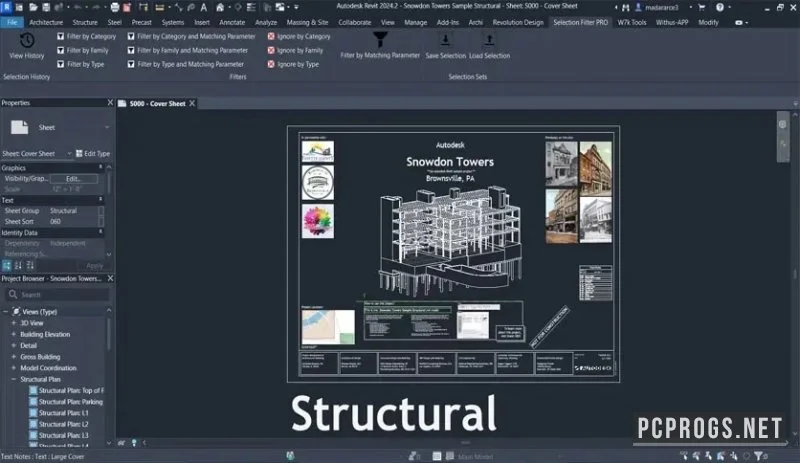The image size is (800, 463).
Task: Open the Structure ribbon tab
Action: pos(85,22)
